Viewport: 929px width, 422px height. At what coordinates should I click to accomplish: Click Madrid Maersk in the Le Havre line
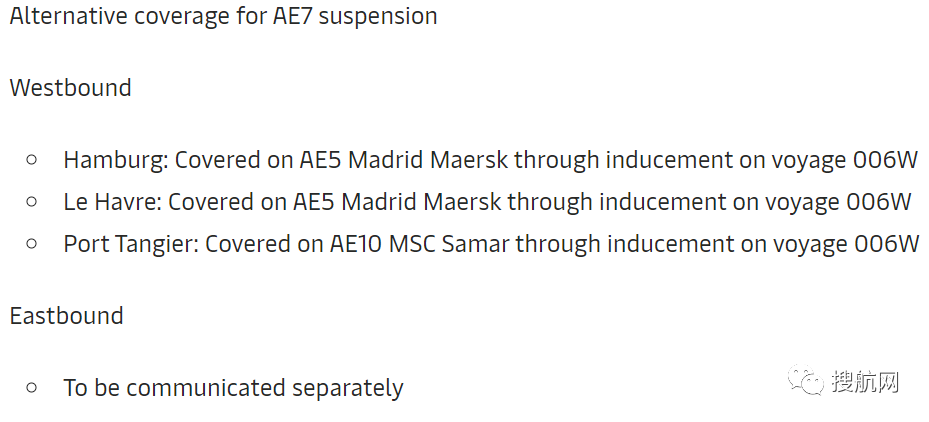422,202
